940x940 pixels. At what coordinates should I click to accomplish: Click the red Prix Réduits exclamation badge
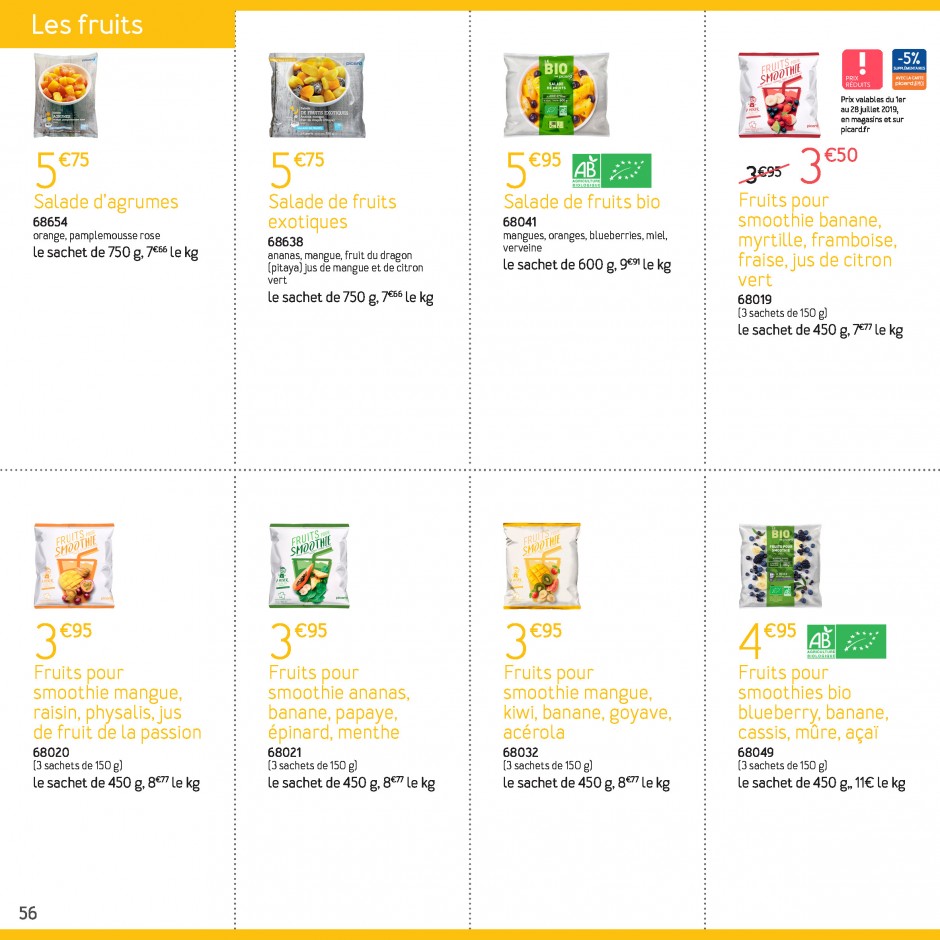coord(862,70)
